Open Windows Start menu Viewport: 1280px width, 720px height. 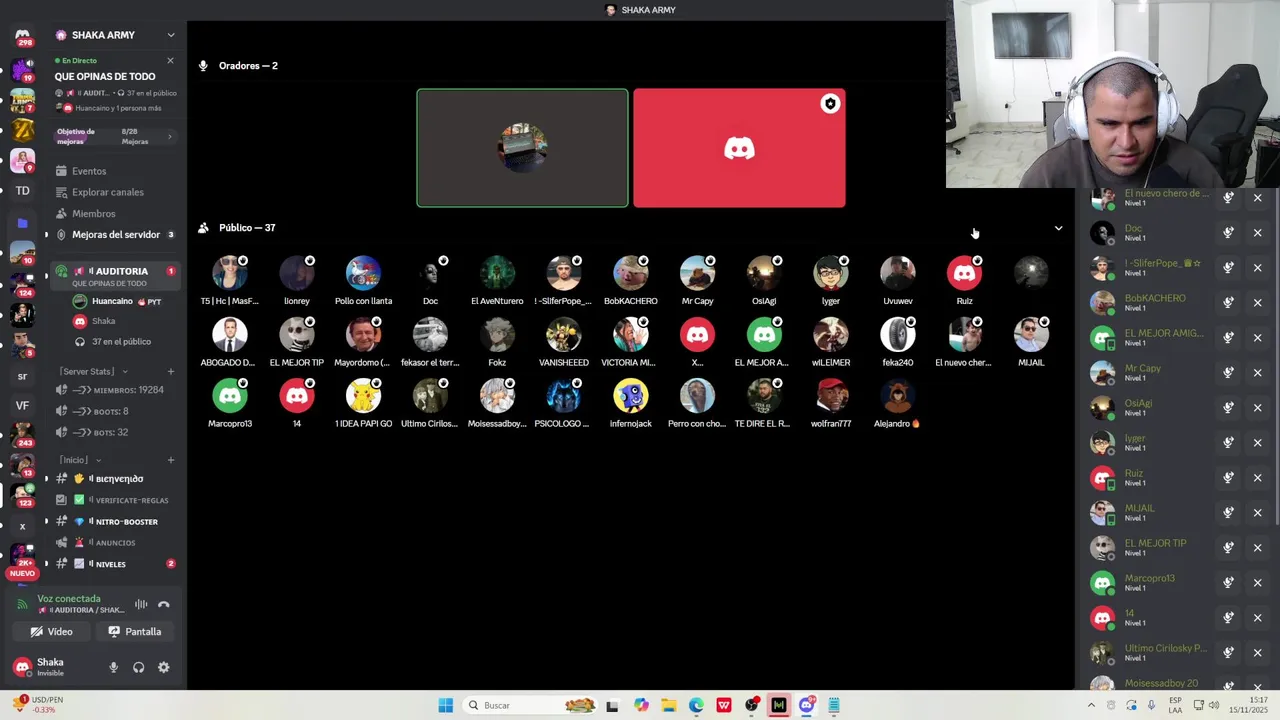pyautogui.click(x=445, y=705)
